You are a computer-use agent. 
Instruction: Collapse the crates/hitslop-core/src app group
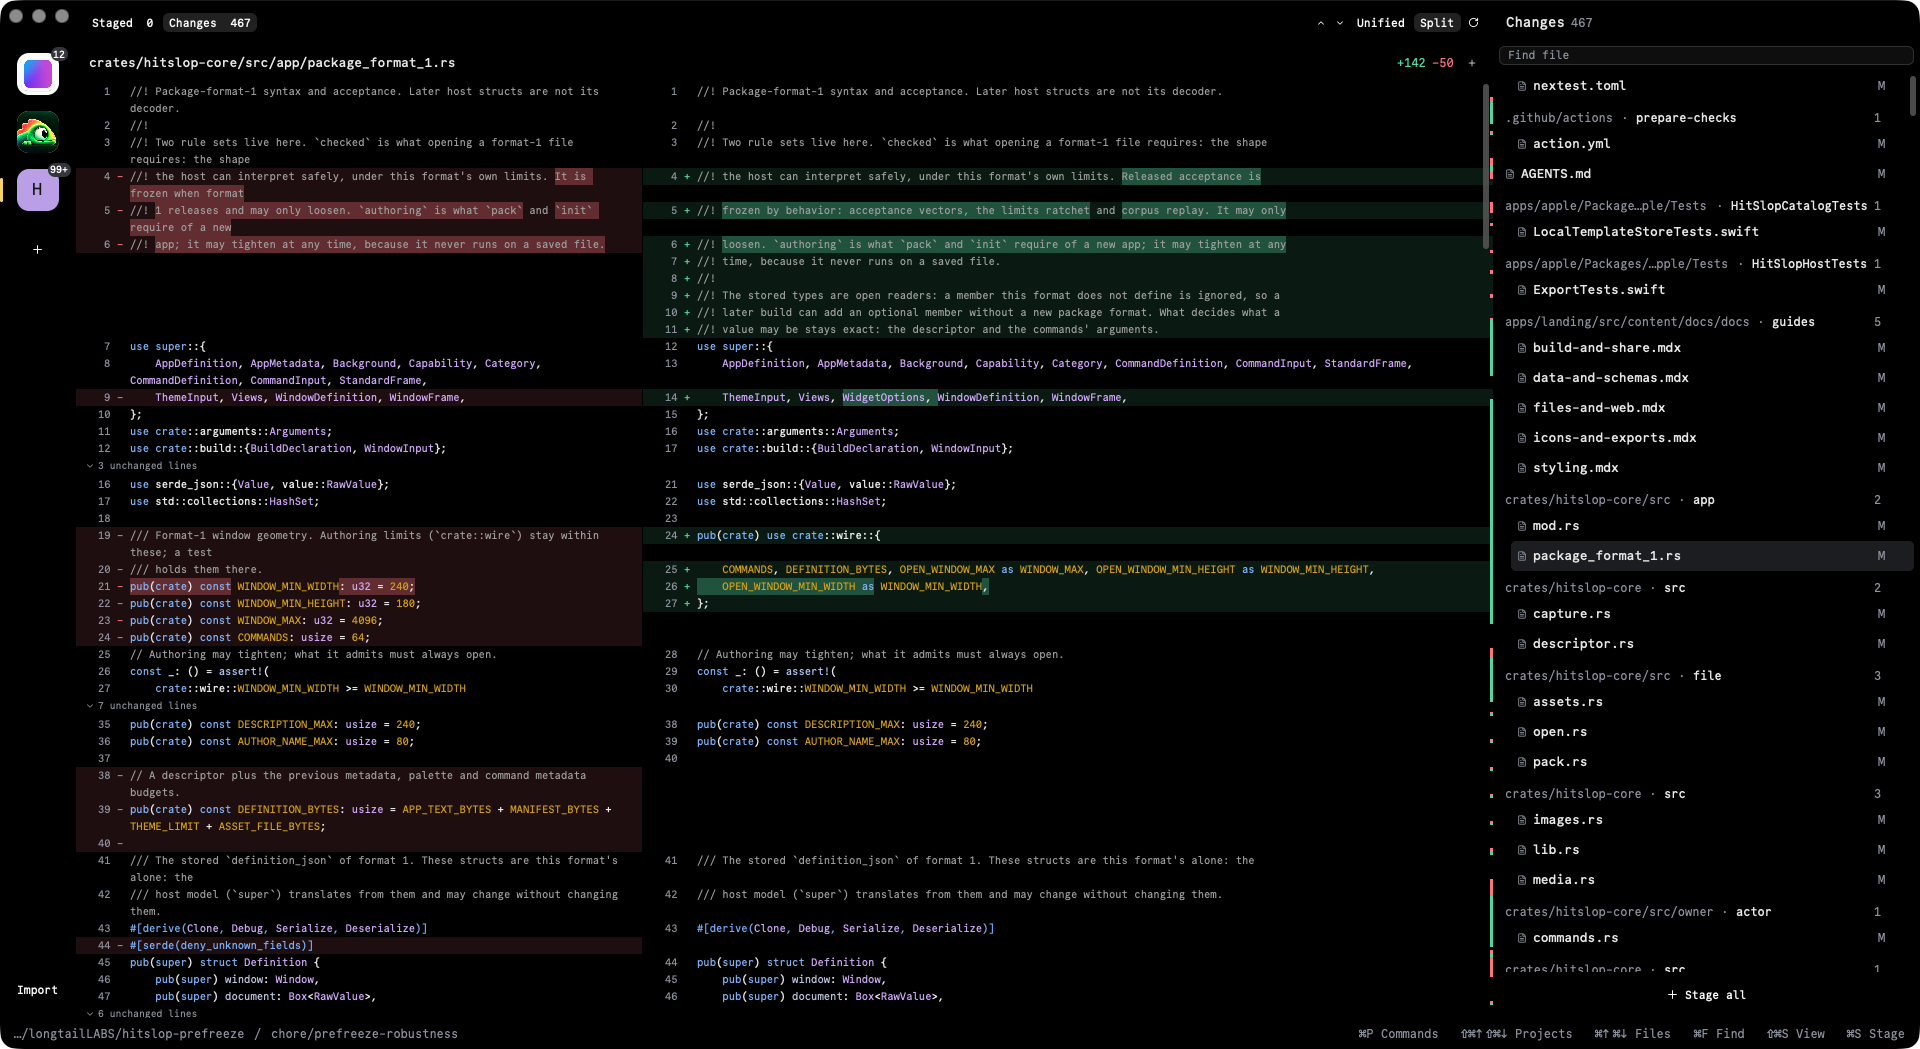(1693, 500)
